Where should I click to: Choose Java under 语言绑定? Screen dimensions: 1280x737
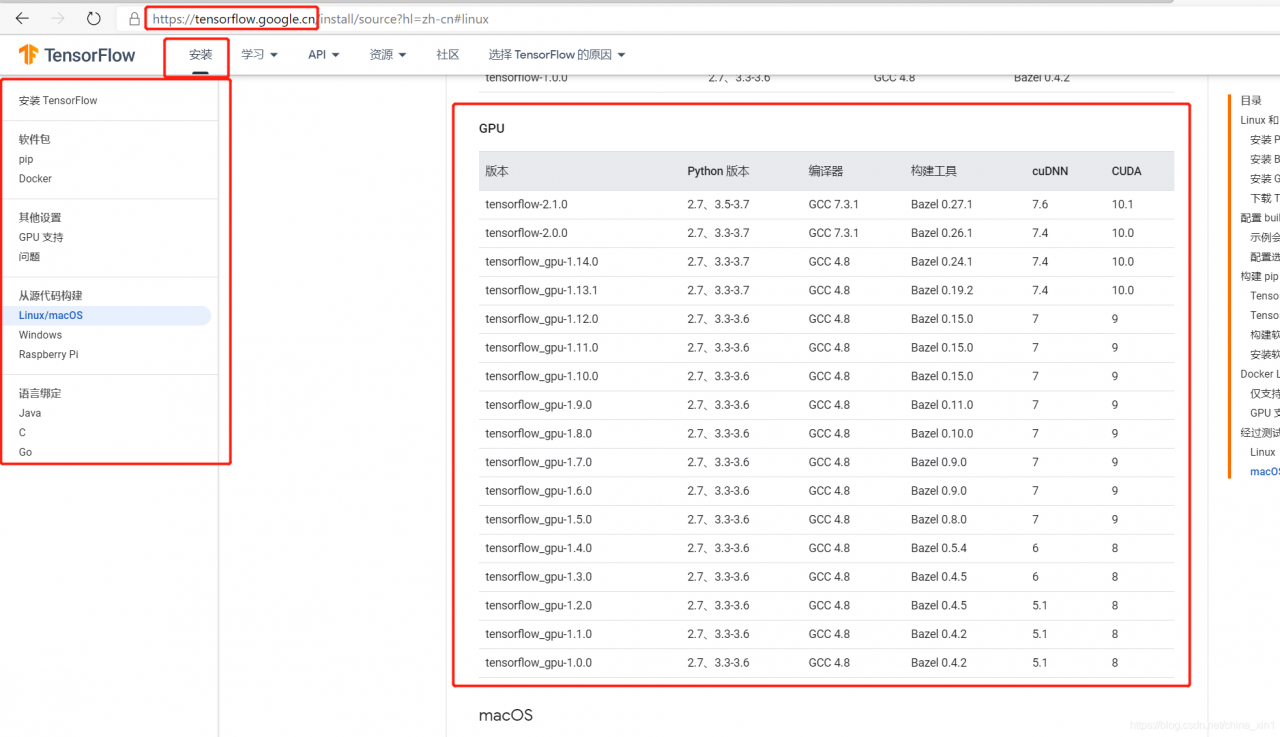30,413
